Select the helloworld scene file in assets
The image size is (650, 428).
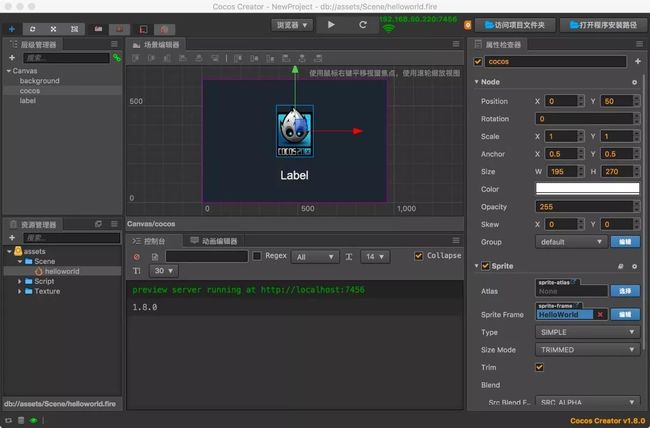(62, 271)
